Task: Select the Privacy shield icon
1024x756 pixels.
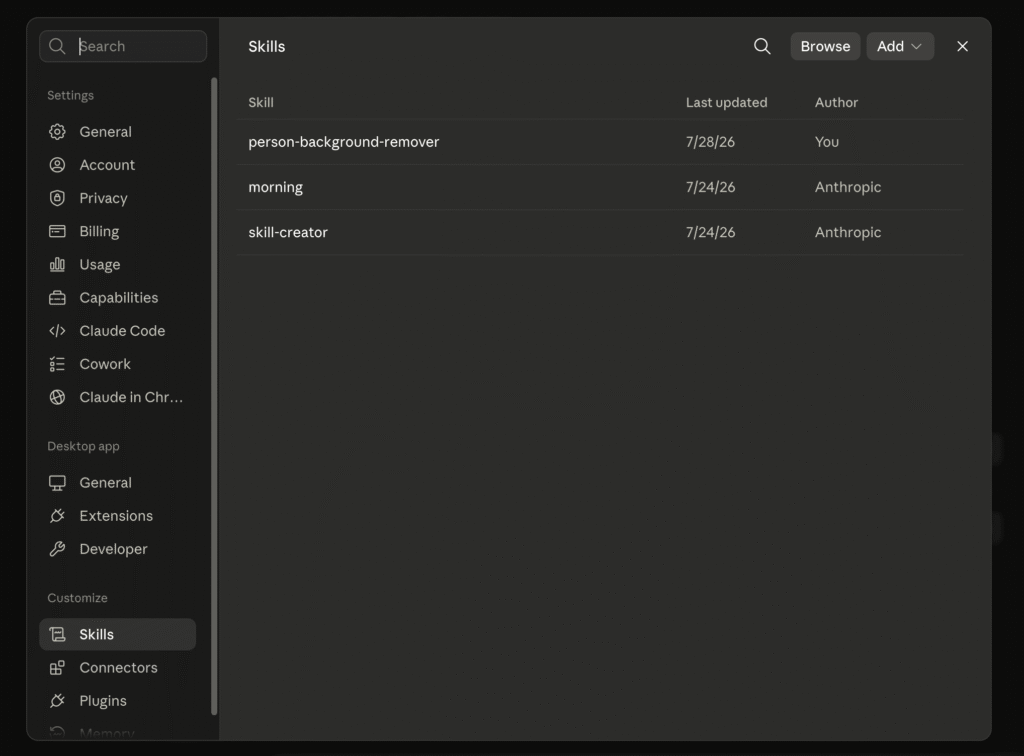Action: [x=57, y=198]
